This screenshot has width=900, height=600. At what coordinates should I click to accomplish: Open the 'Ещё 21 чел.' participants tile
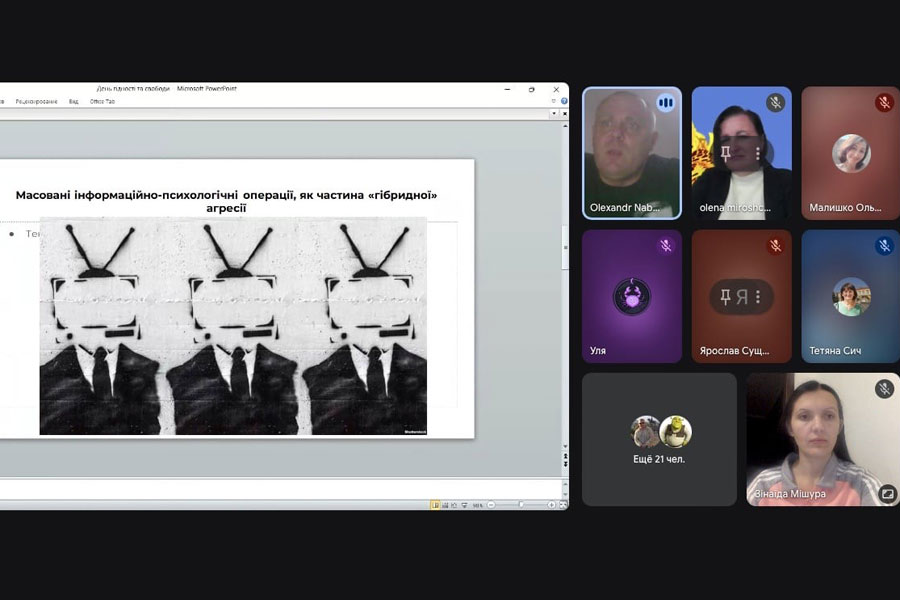[659, 439]
